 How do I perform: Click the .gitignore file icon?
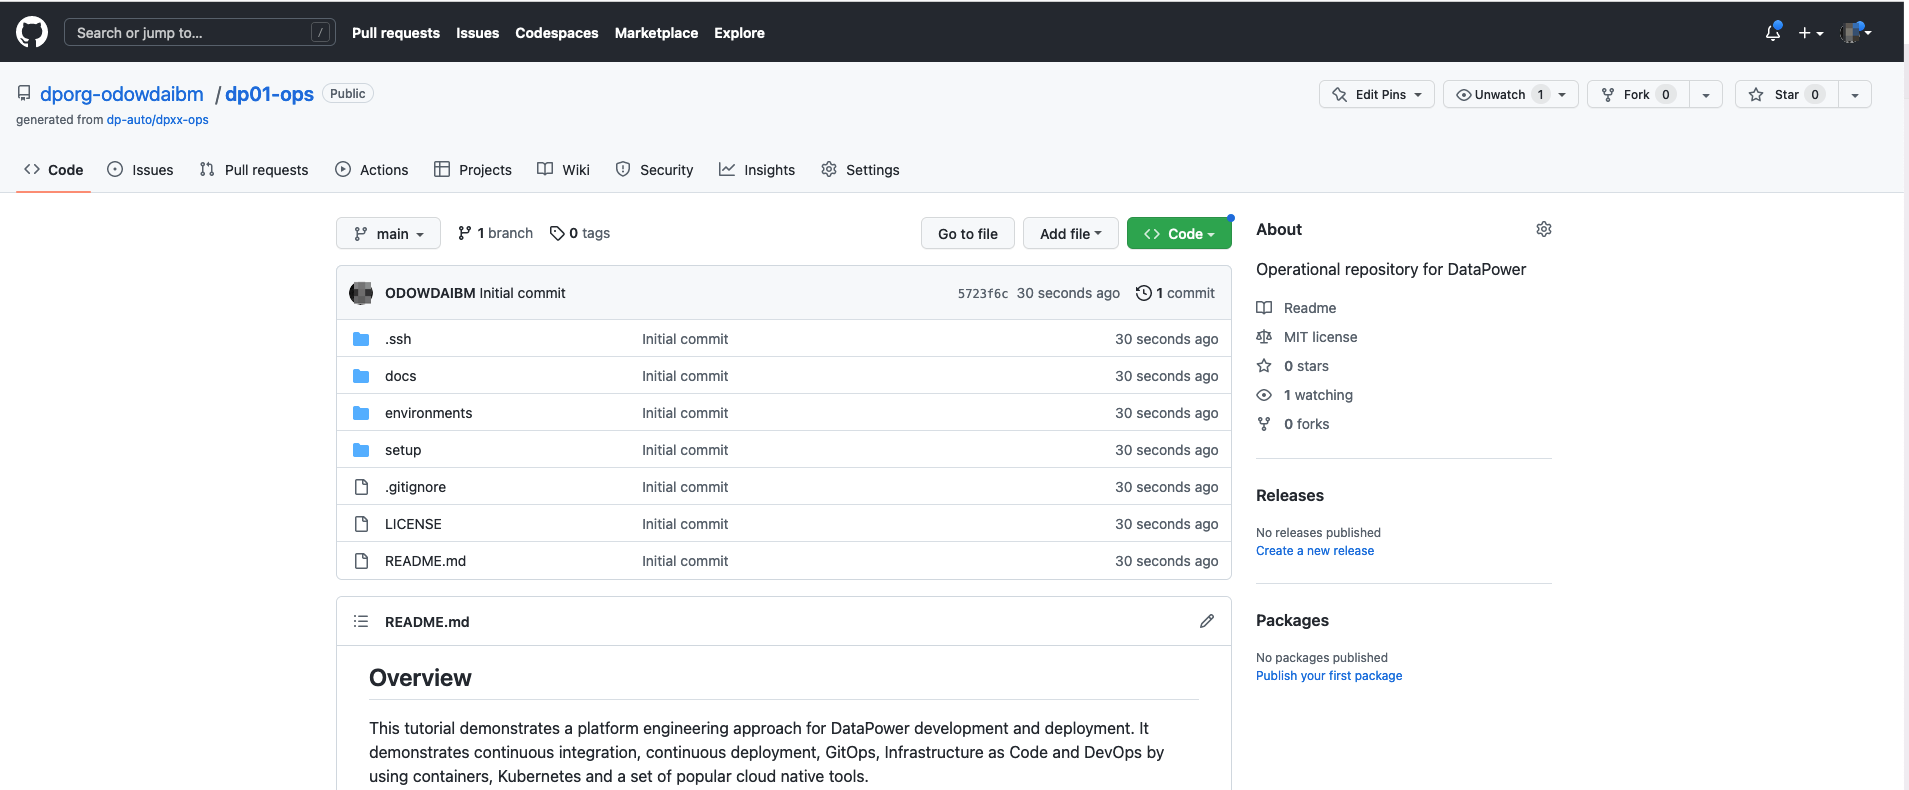pyautogui.click(x=362, y=487)
